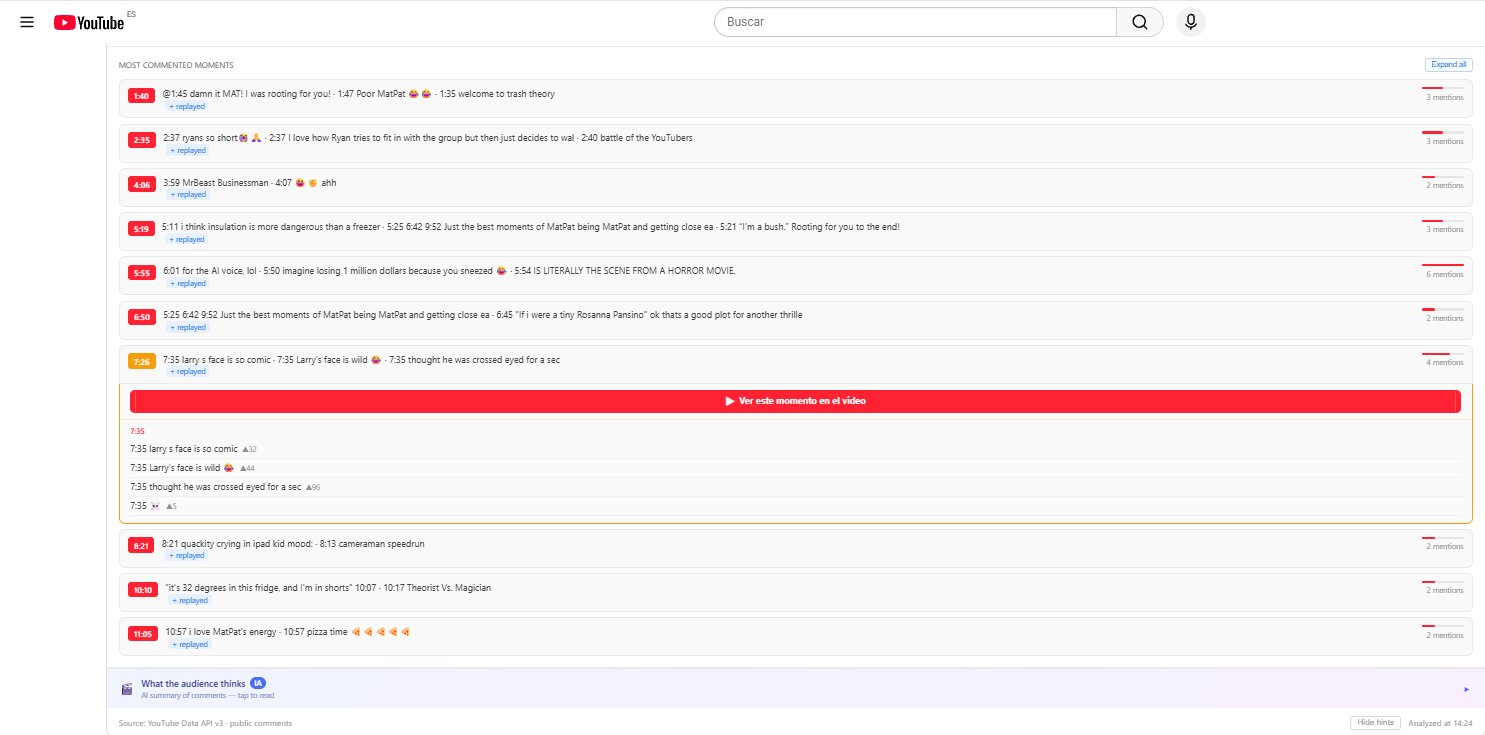Click the replayed tag under pizza time row
Image resolution: width=1485 pixels, height=735 pixels.
pos(189,644)
